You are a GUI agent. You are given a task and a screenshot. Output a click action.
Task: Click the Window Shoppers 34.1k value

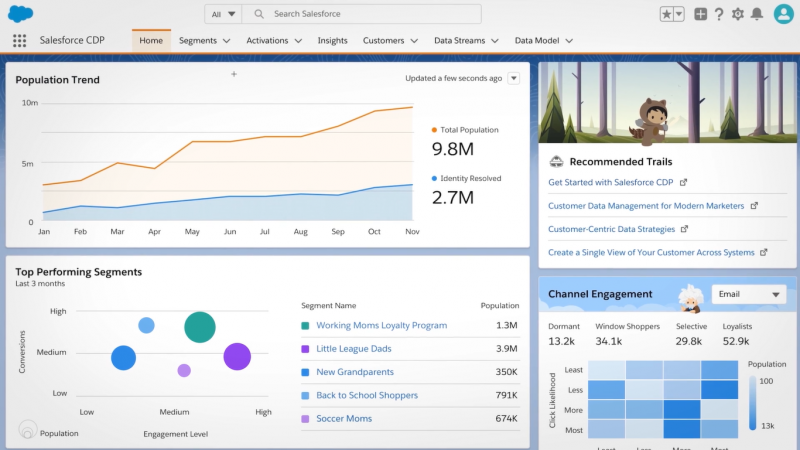[x=609, y=341]
